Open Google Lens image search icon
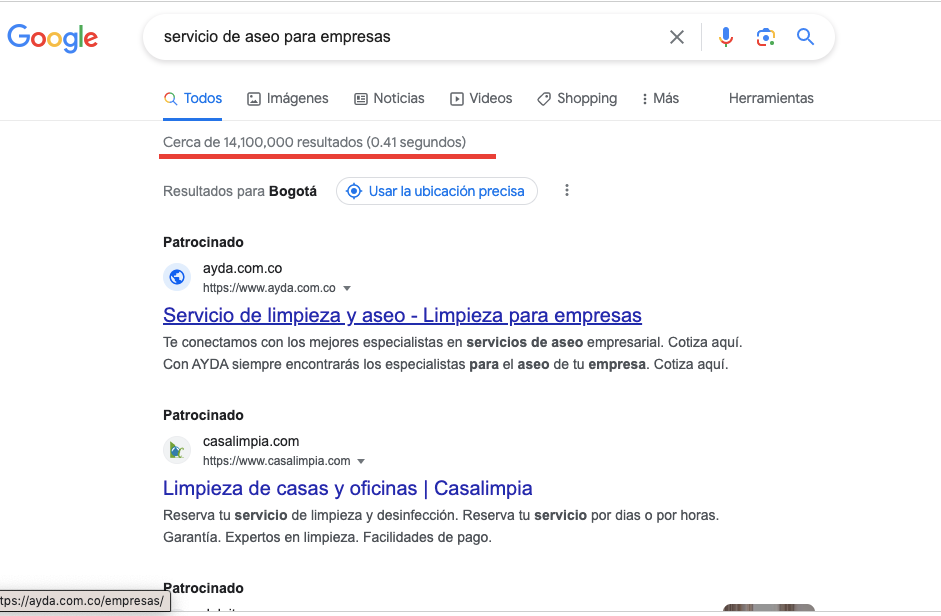This screenshot has height=616, width=941. 765,37
